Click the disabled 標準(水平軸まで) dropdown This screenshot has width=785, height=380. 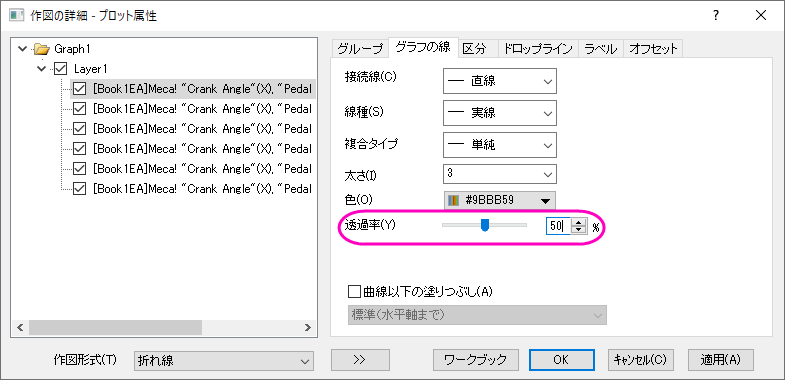[477, 315]
